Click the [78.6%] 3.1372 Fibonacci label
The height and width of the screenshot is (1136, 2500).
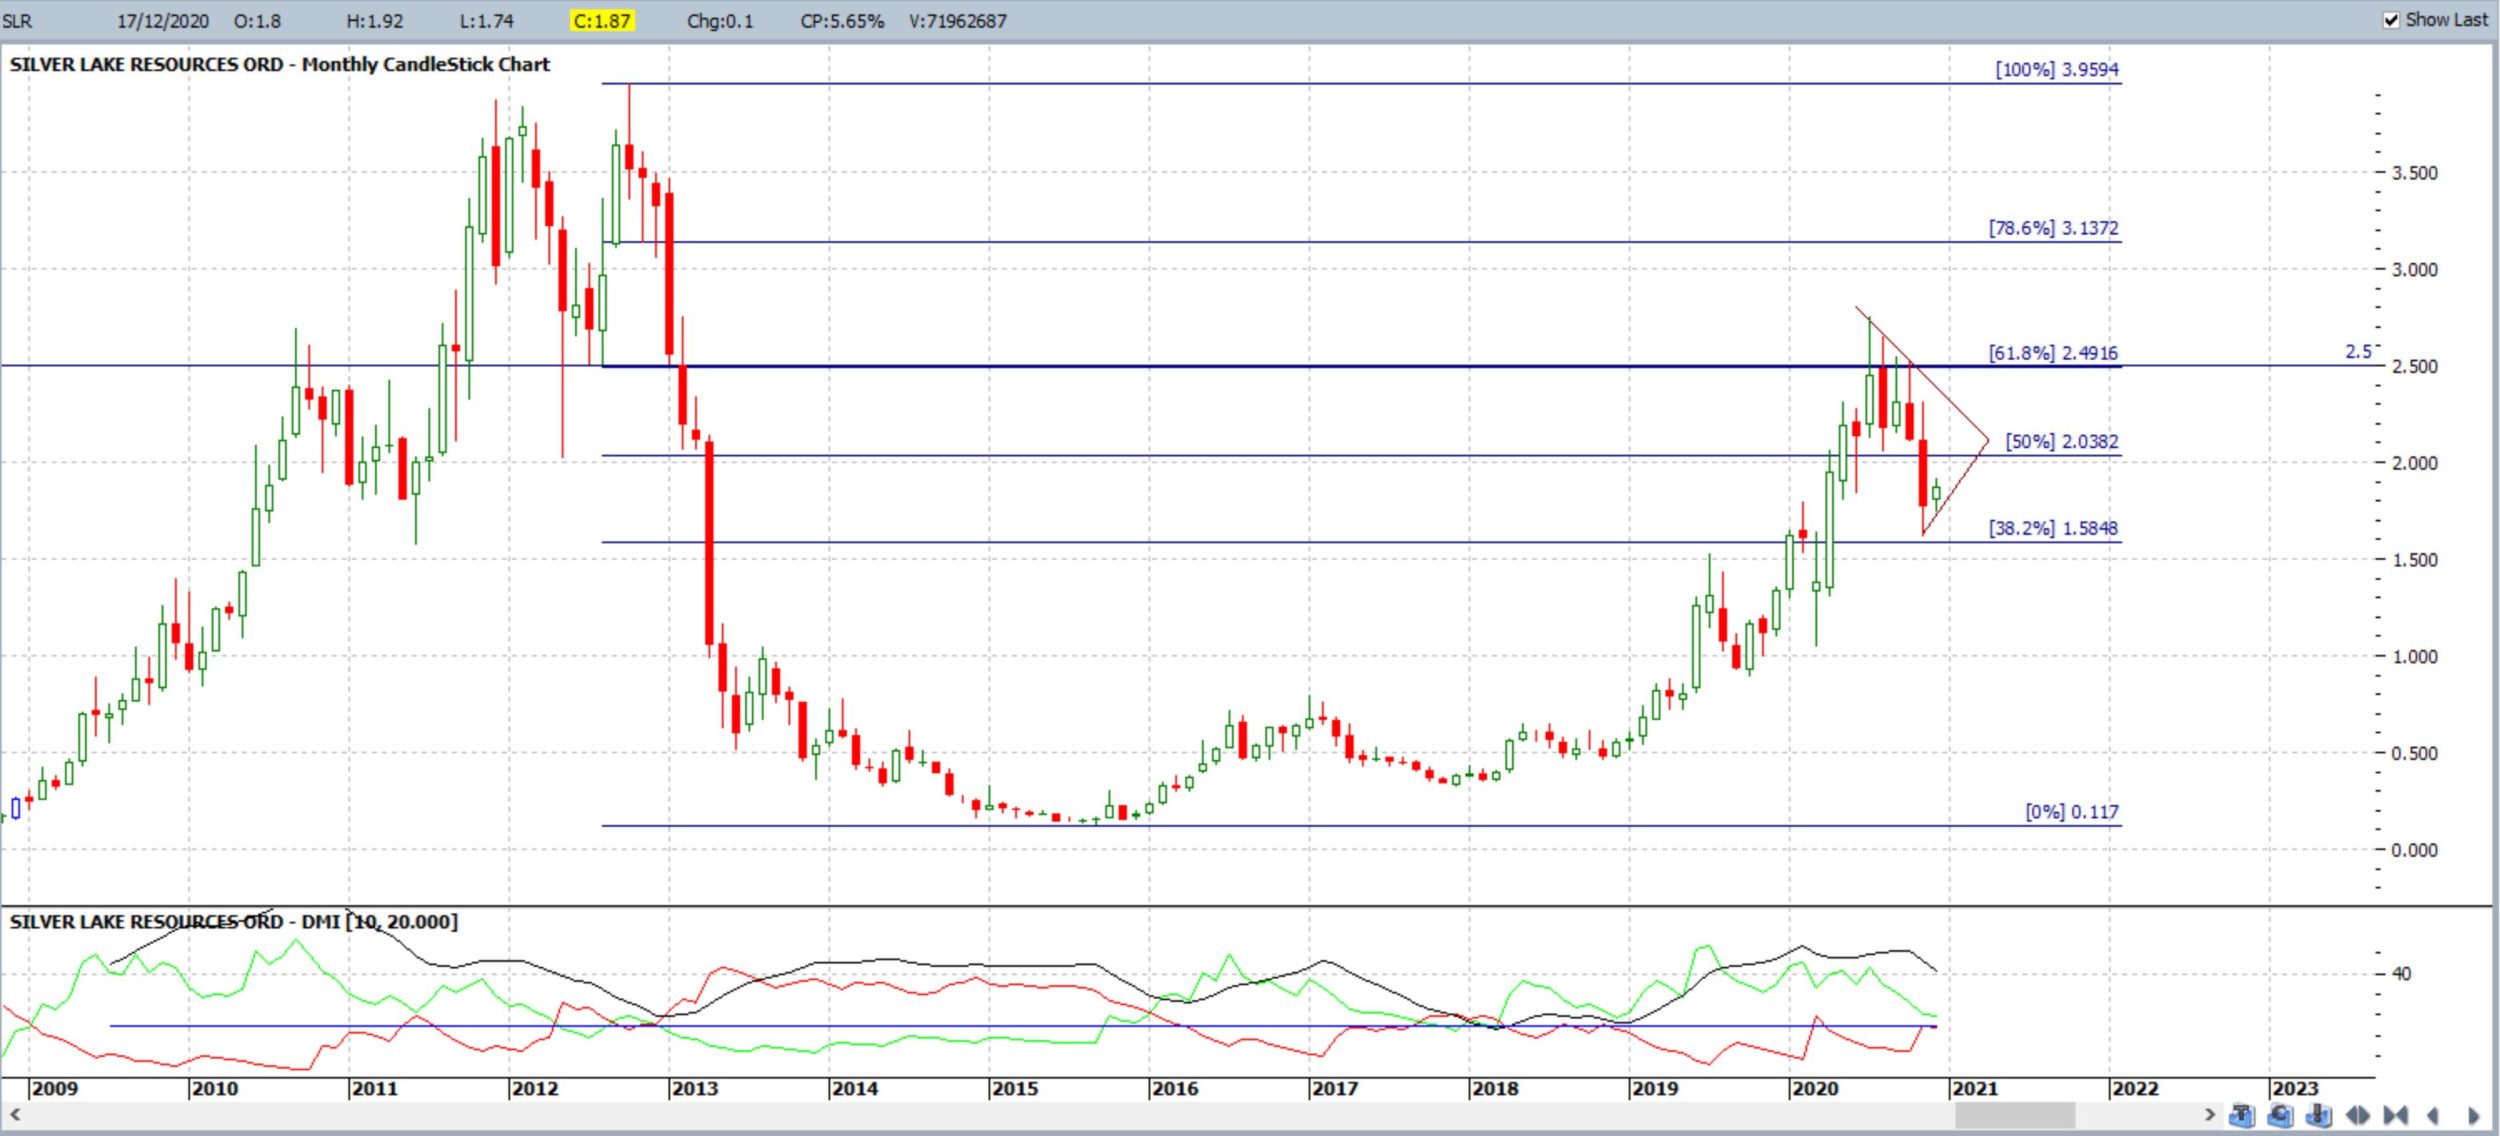tap(2053, 228)
